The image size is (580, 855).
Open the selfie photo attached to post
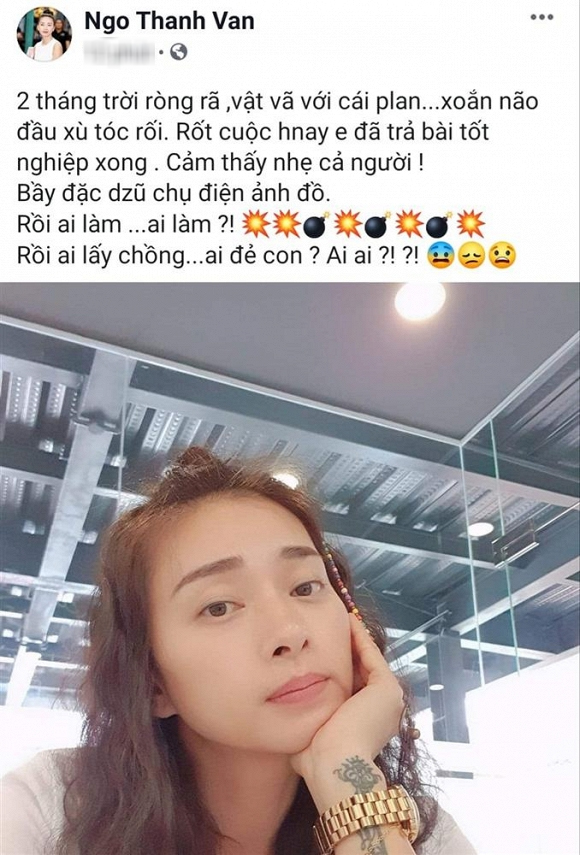point(290,568)
